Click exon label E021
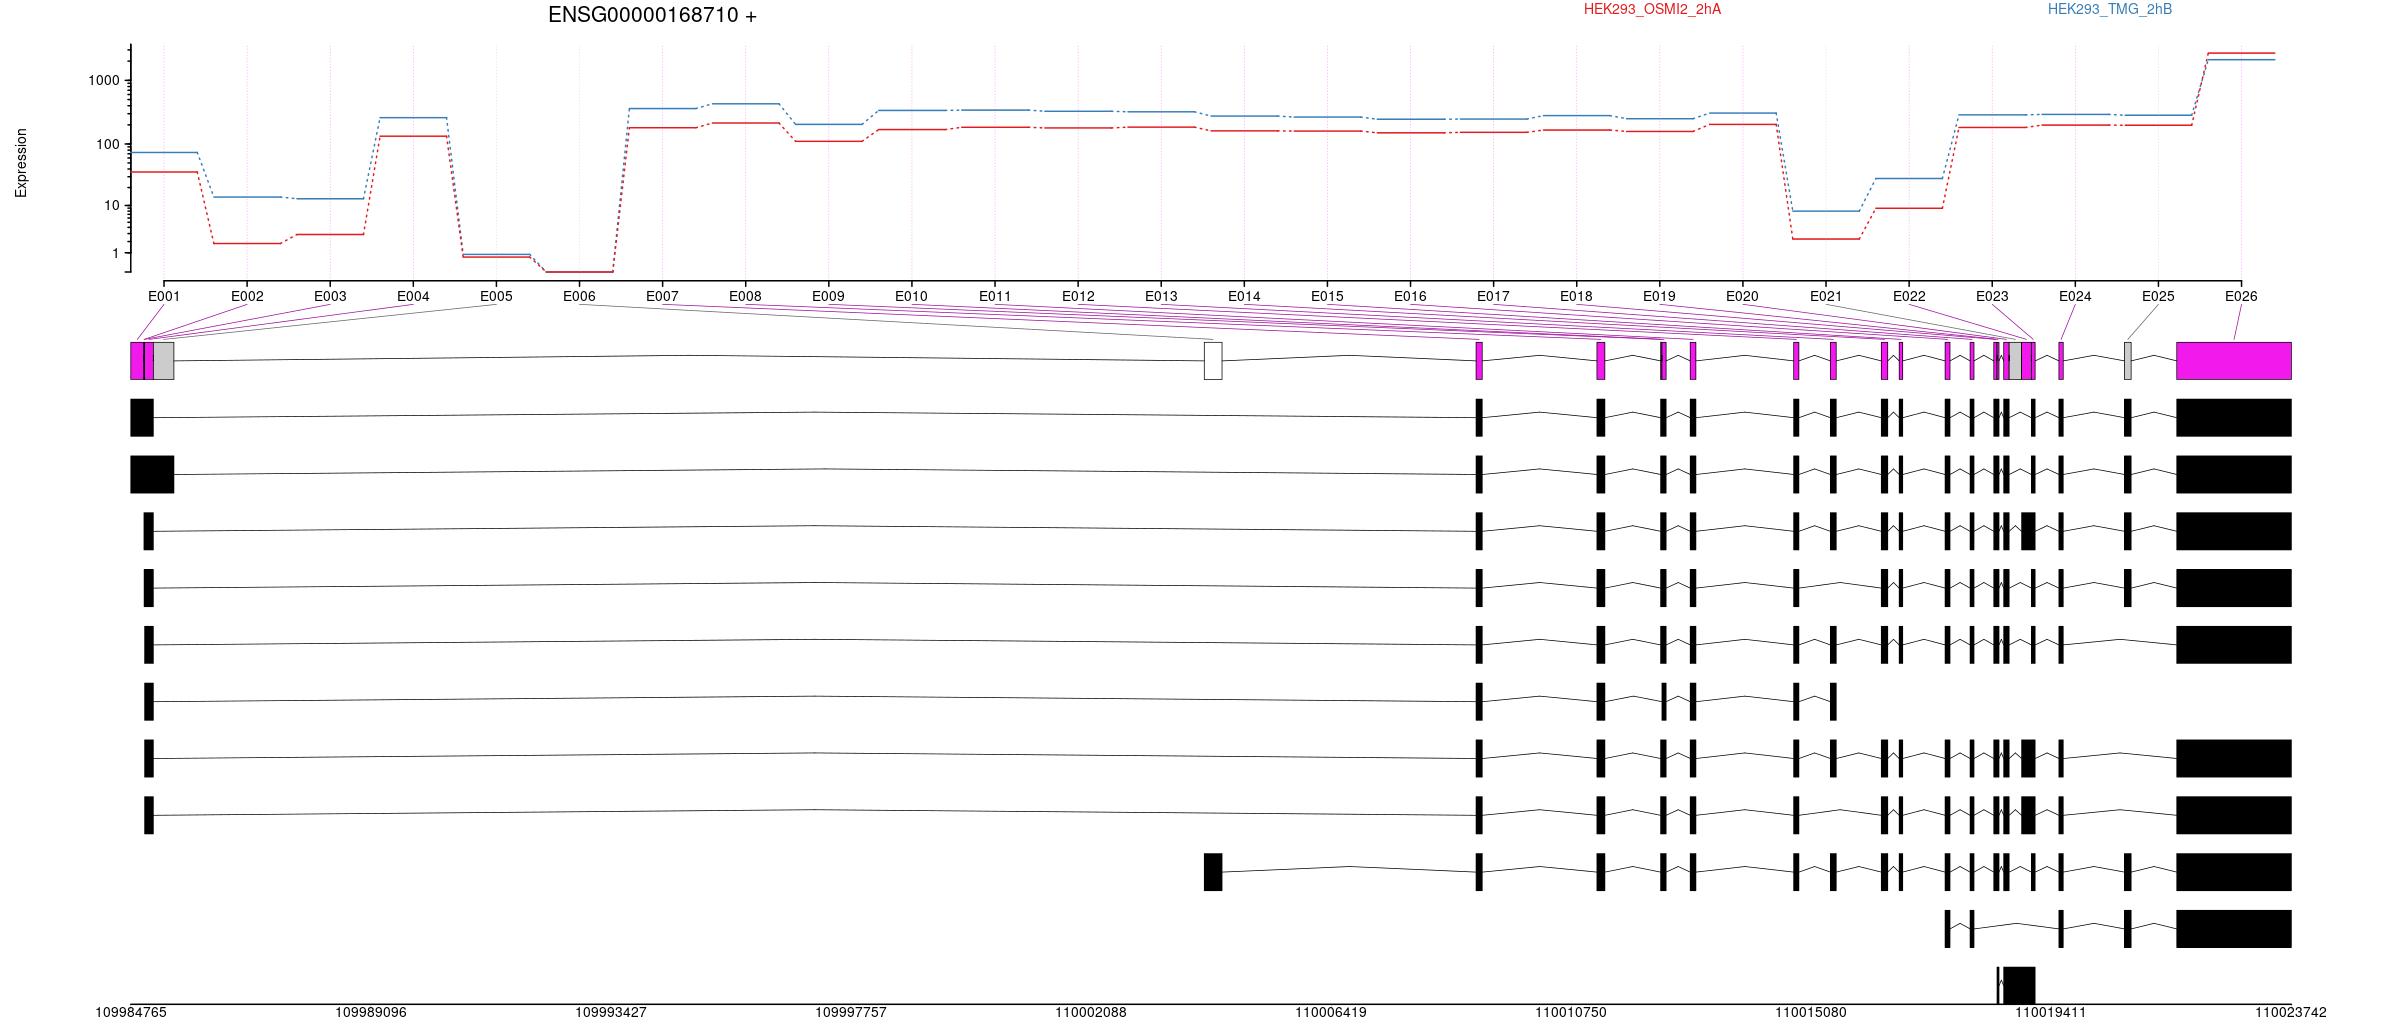This screenshot has width=2400, height=1030. [1826, 296]
